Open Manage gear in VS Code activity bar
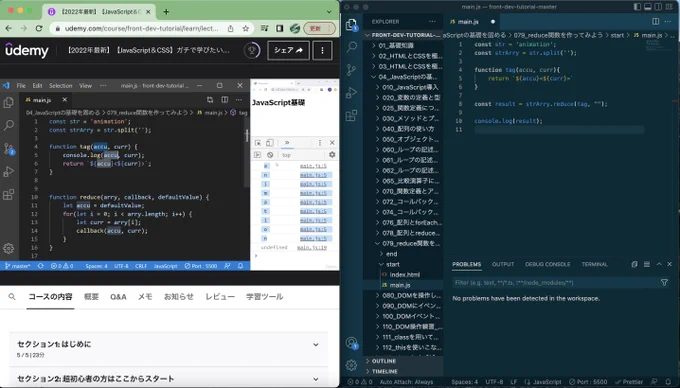The height and width of the screenshot is (388, 680). [352, 365]
